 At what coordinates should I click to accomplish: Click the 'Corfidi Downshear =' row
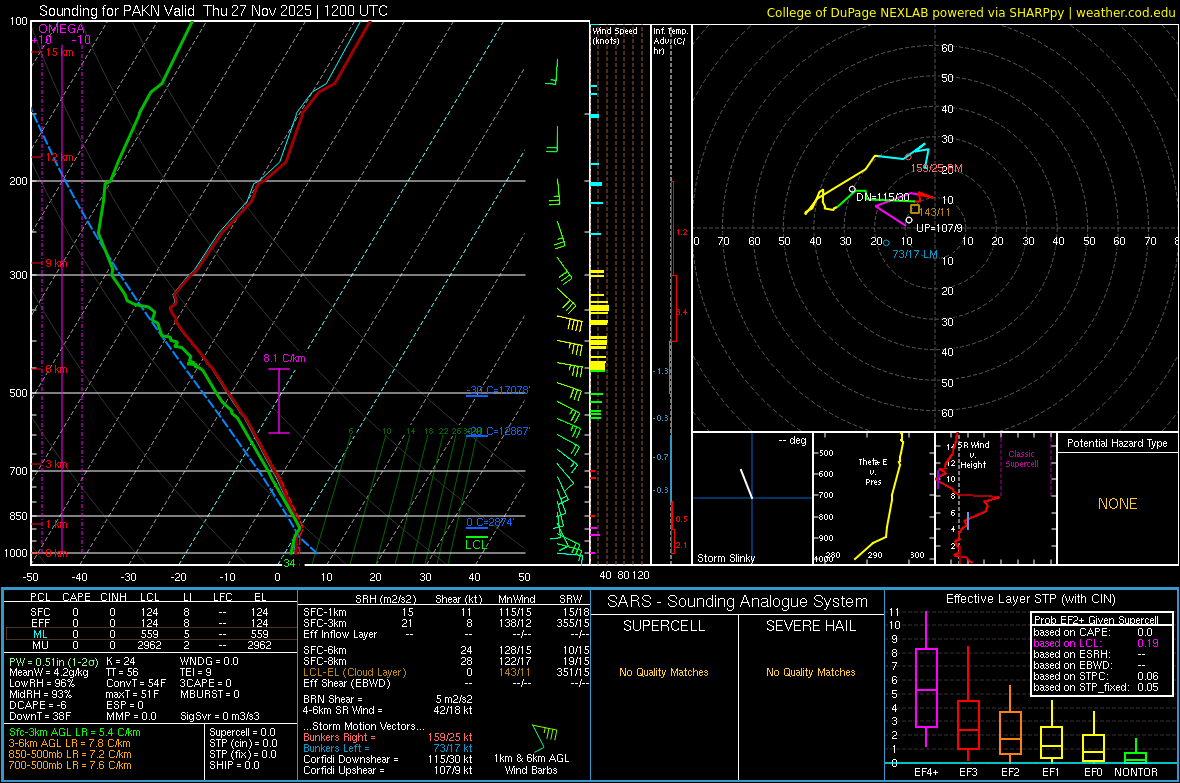tap(388, 759)
